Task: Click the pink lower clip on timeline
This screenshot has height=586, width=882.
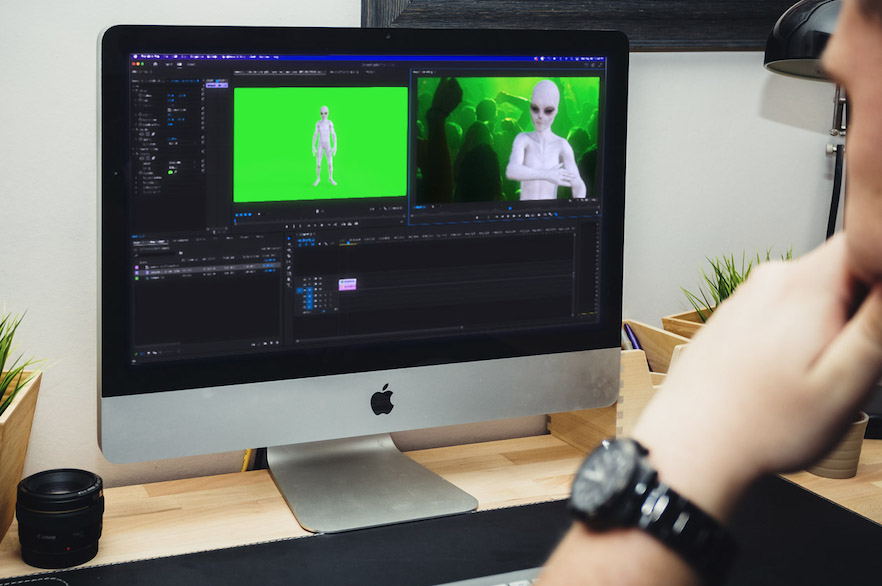Action: point(347,287)
